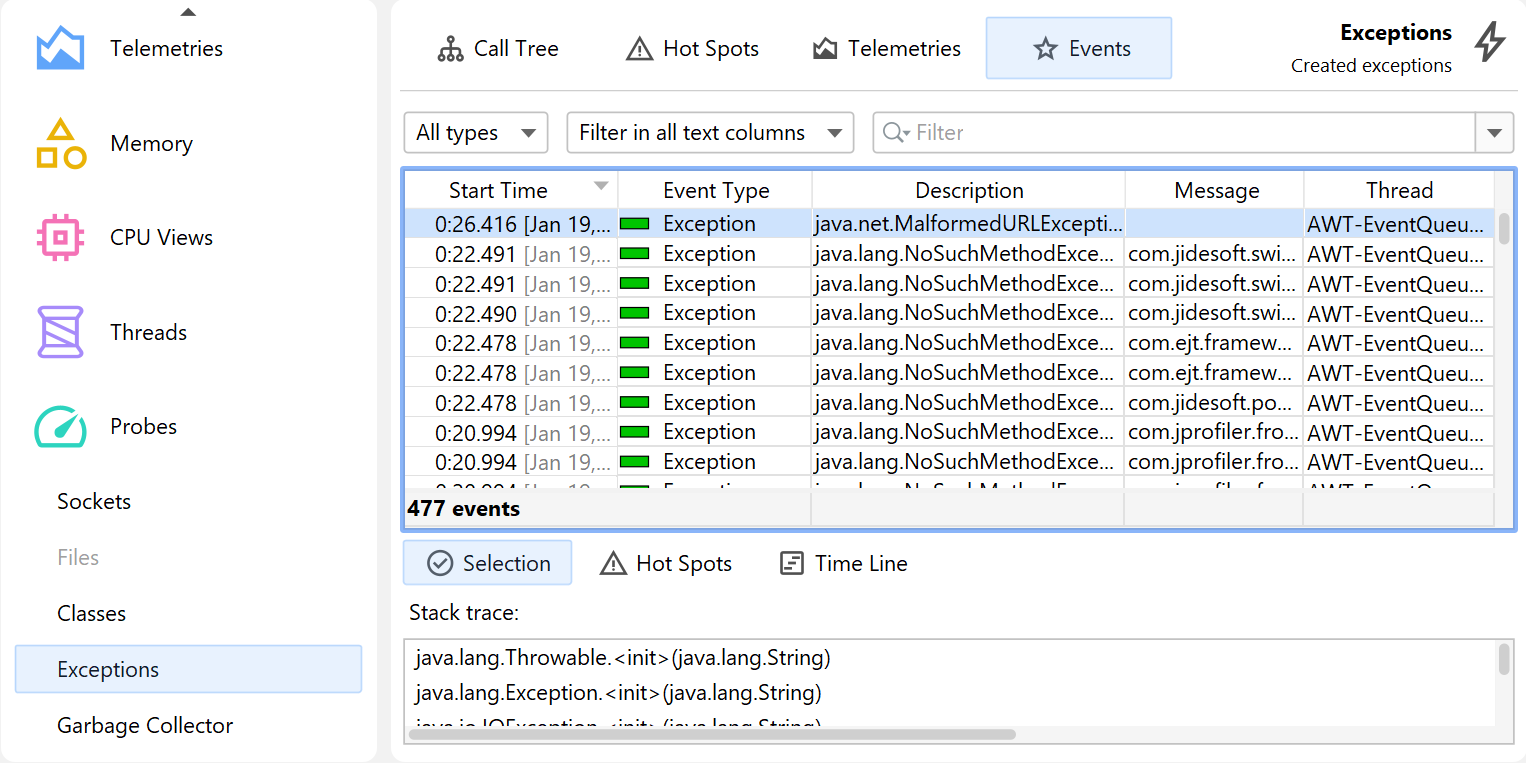The height and width of the screenshot is (763, 1526).
Task: Expand the Filter in all text columns dropdown
Action: tap(710, 133)
